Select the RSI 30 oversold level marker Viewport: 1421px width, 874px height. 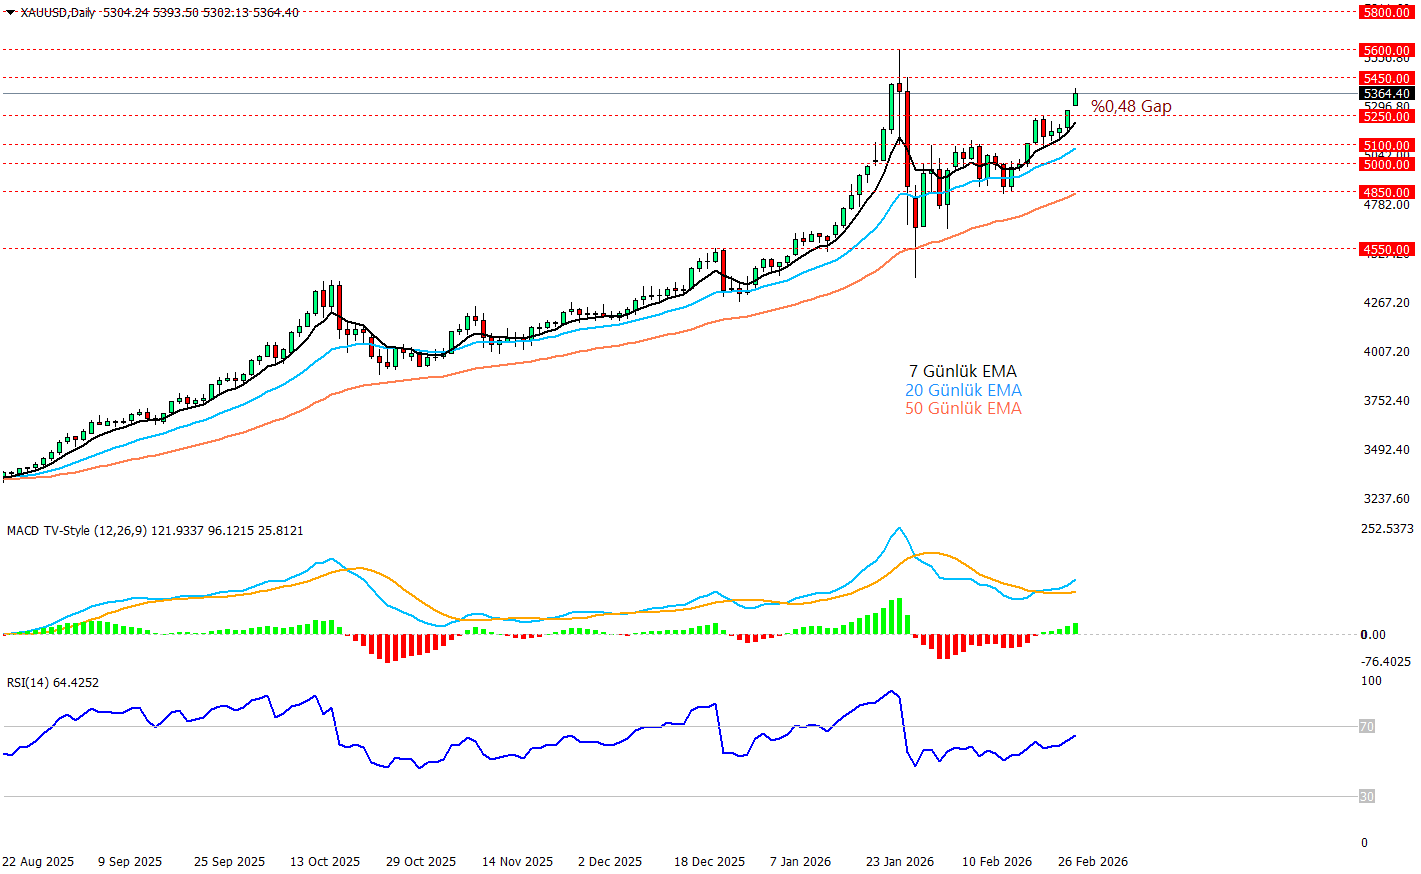pyautogui.click(x=1366, y=796)
